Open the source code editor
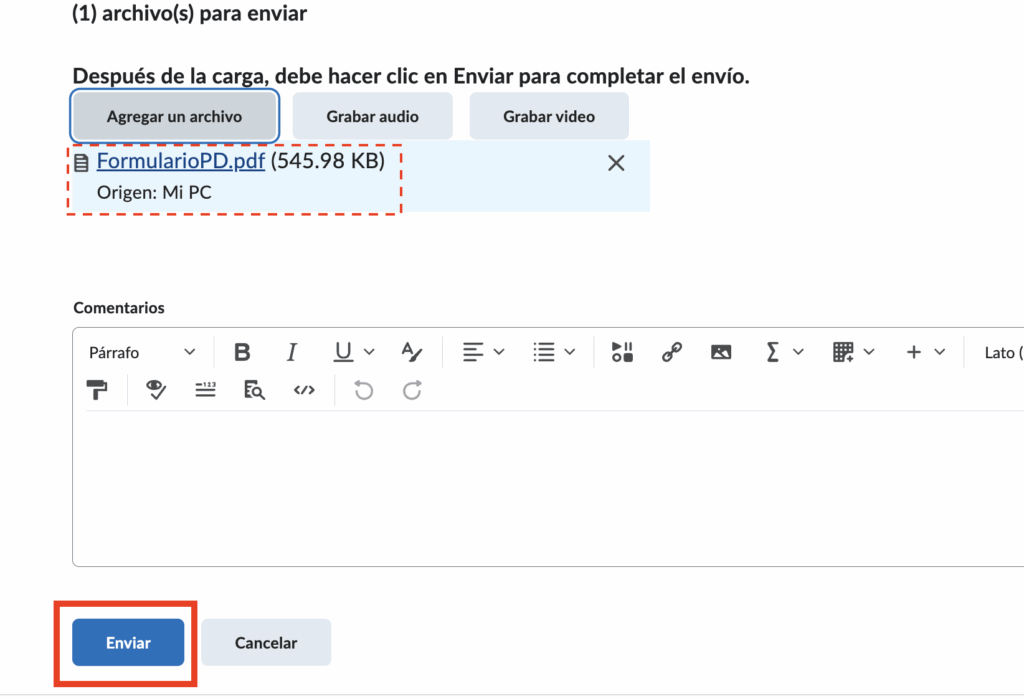Screen dimensions: 1024x699 304,390
